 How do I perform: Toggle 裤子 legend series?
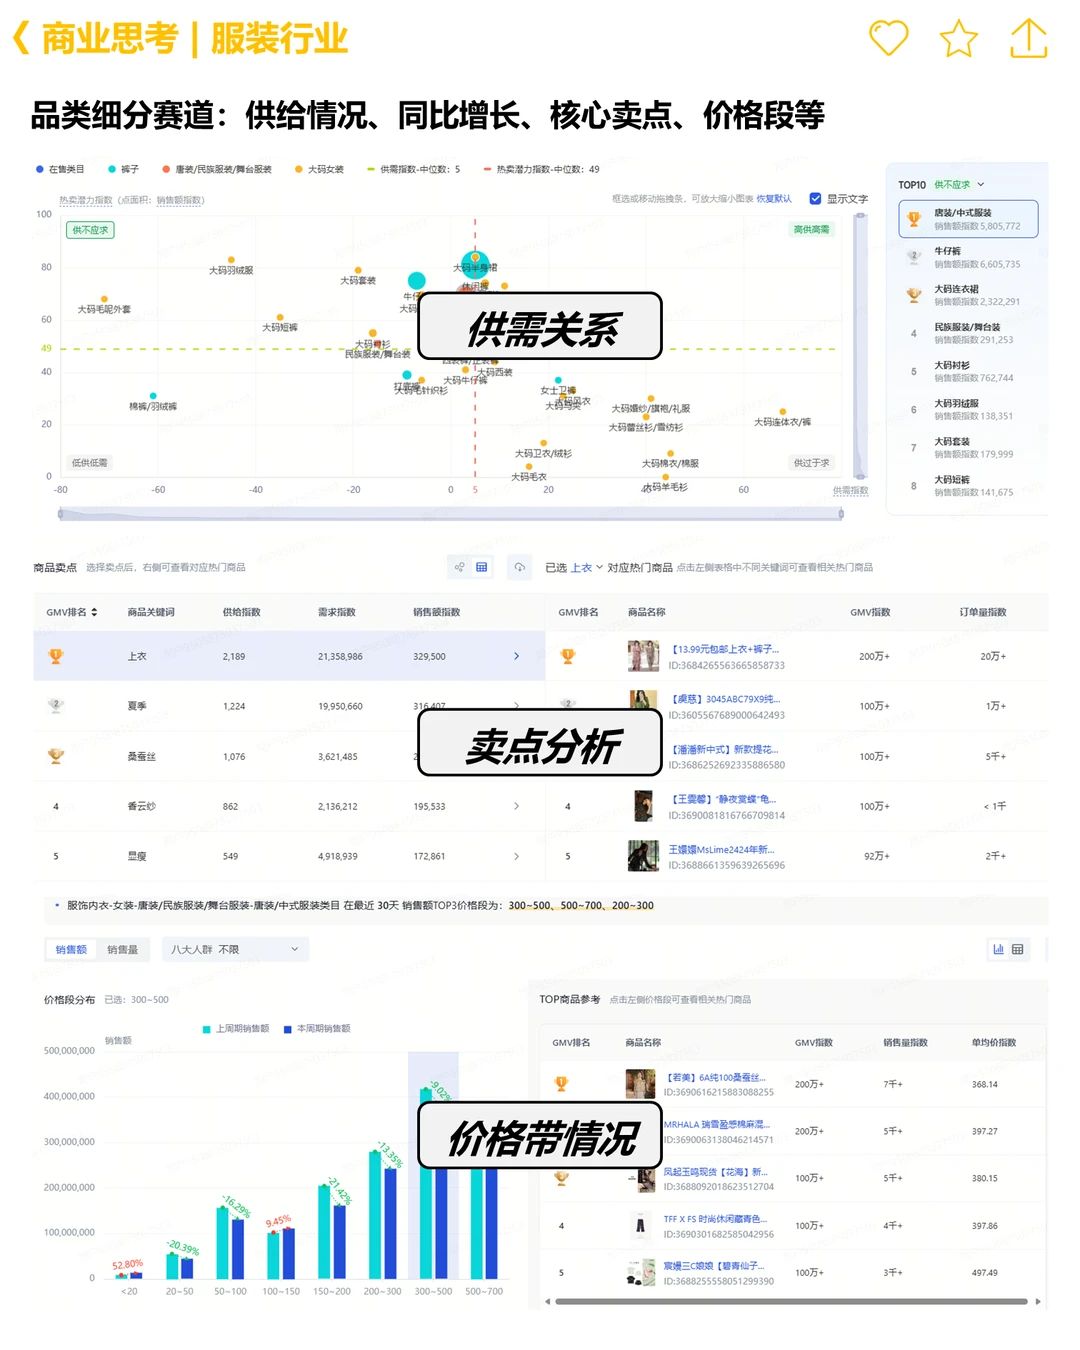[x=123, y=169]
